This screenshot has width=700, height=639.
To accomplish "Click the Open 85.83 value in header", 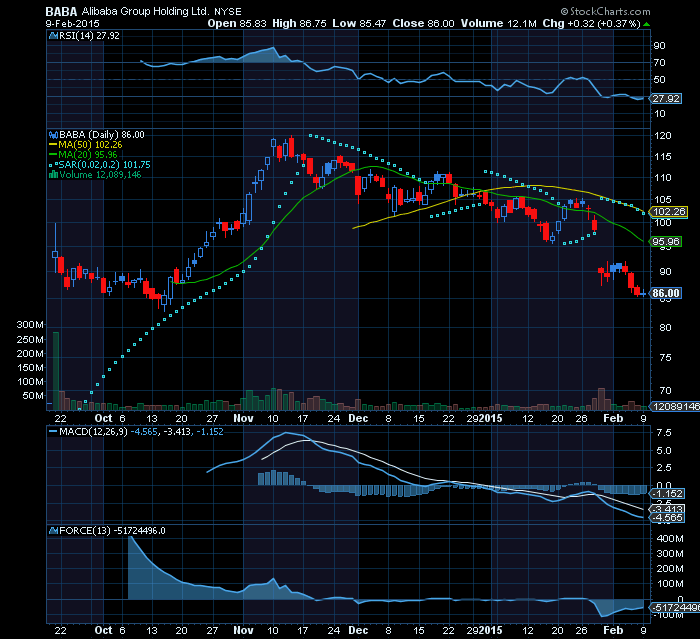I will [237, 24].
